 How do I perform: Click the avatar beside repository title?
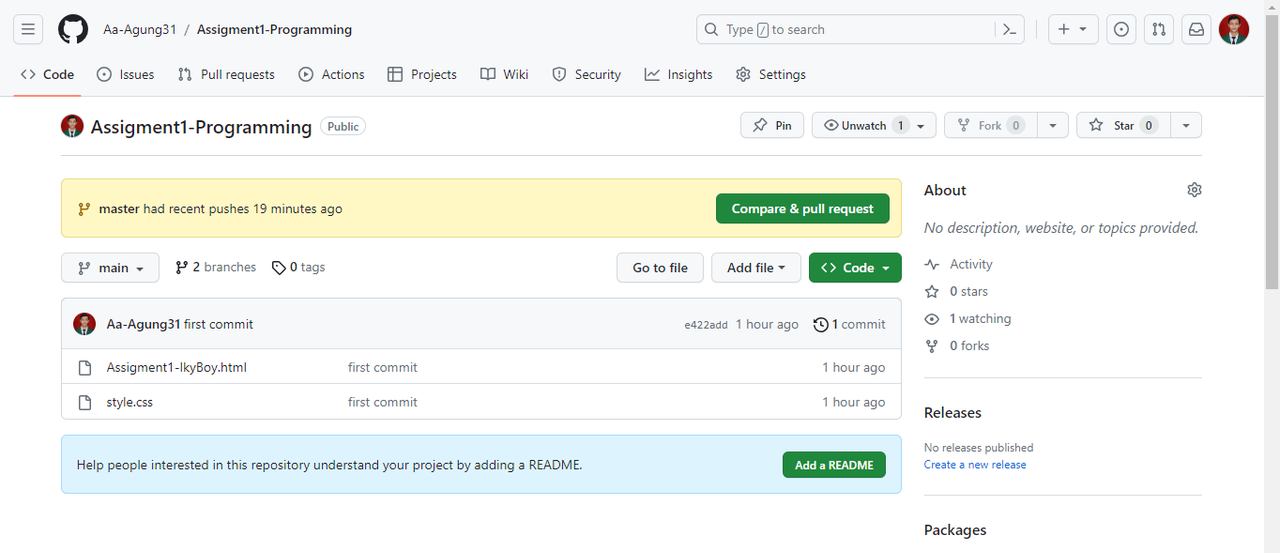(72, 126)
